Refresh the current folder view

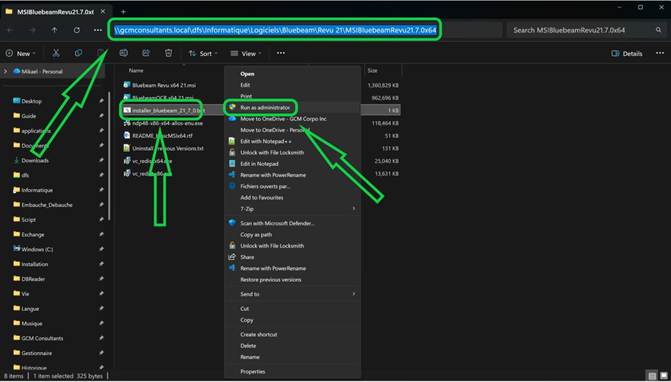(77, 30)
